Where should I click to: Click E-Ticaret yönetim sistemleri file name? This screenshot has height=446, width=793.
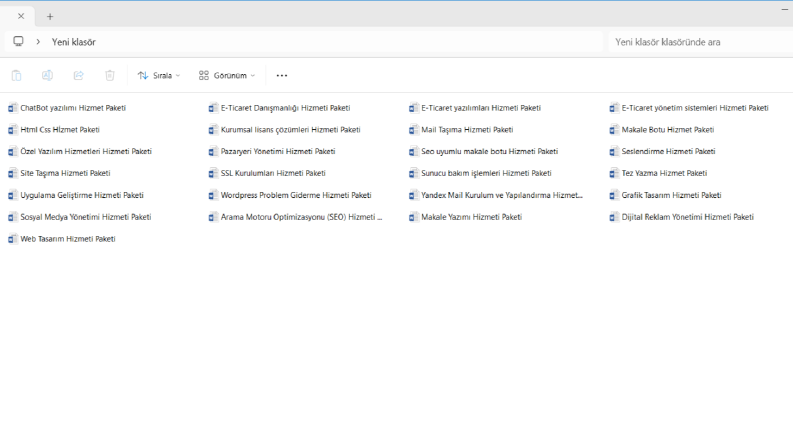(x=695, y=108)
